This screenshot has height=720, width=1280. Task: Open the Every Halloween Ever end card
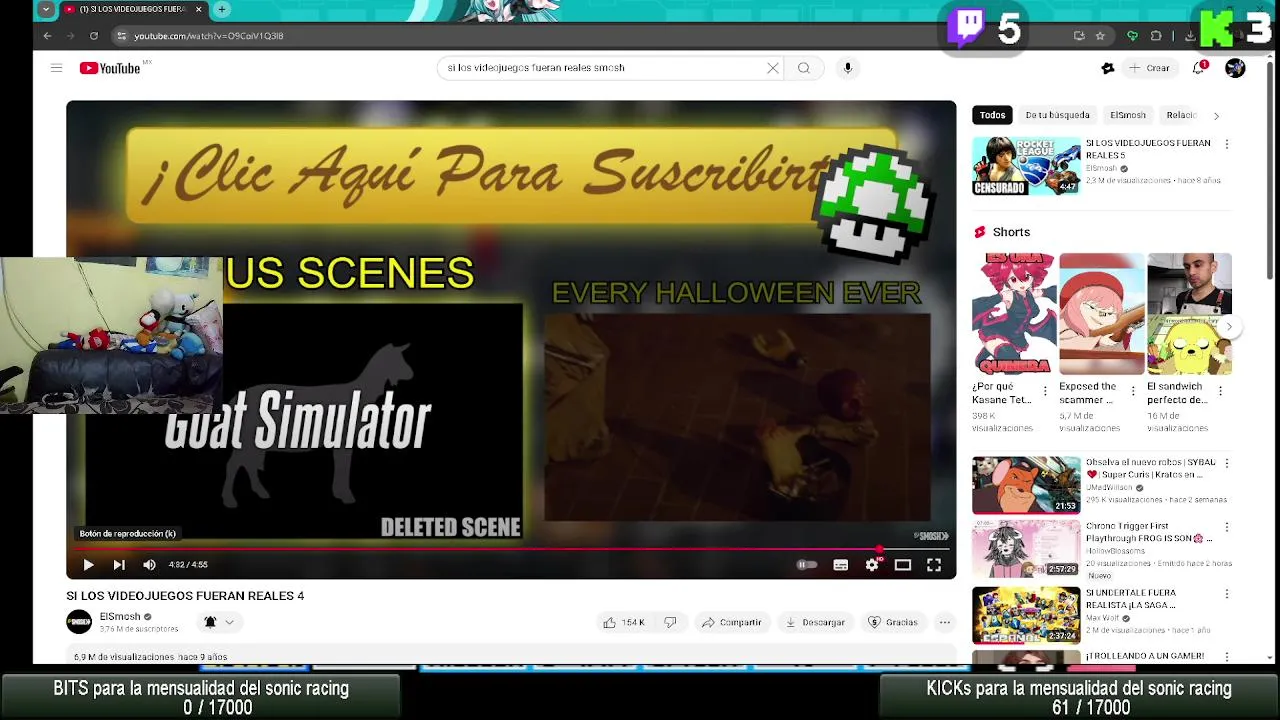click(x=737, y=417)
